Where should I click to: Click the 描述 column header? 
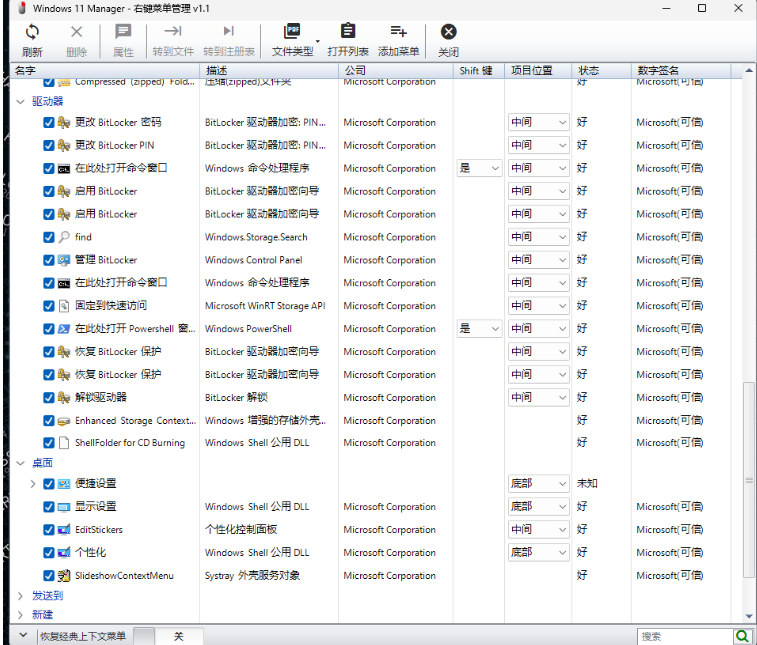[x=268, y=71]
